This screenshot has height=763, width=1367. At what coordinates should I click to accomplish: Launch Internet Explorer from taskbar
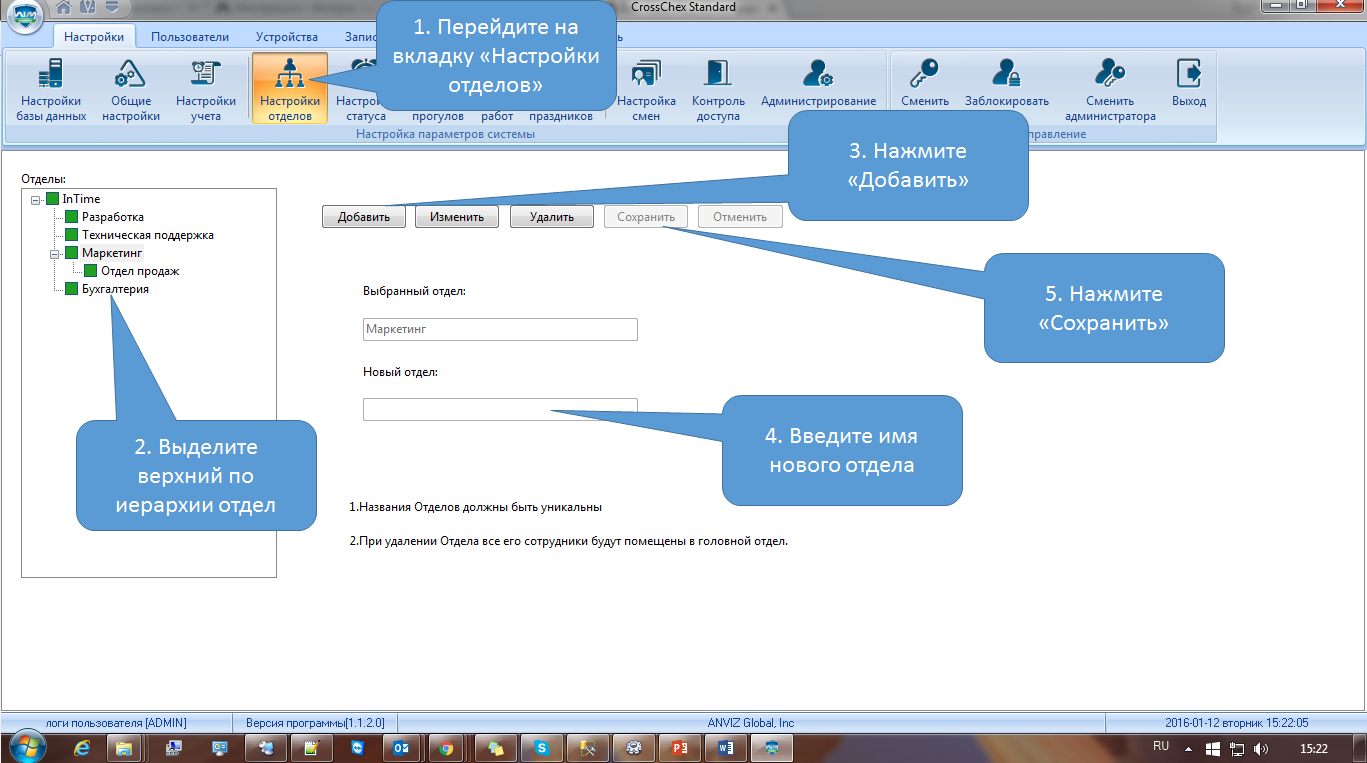[x=82, y=747]
